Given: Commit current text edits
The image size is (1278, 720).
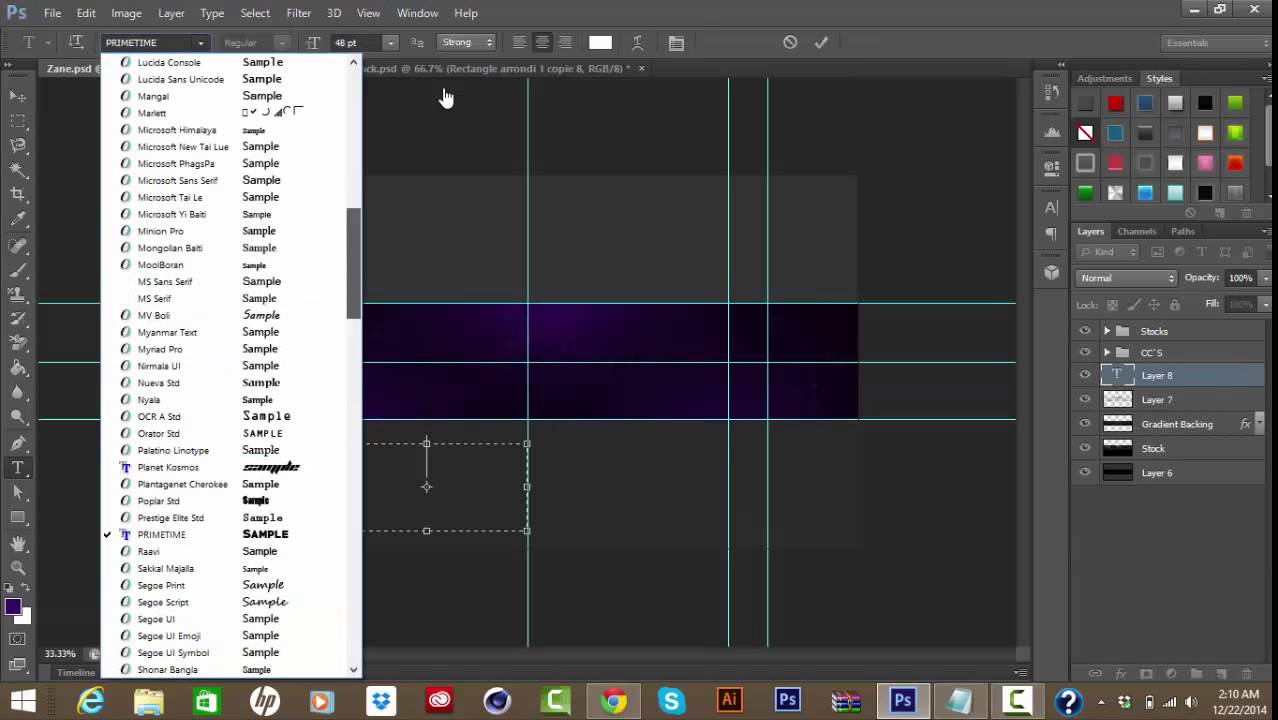Looking at the screenshot, I should click(821, 42).
